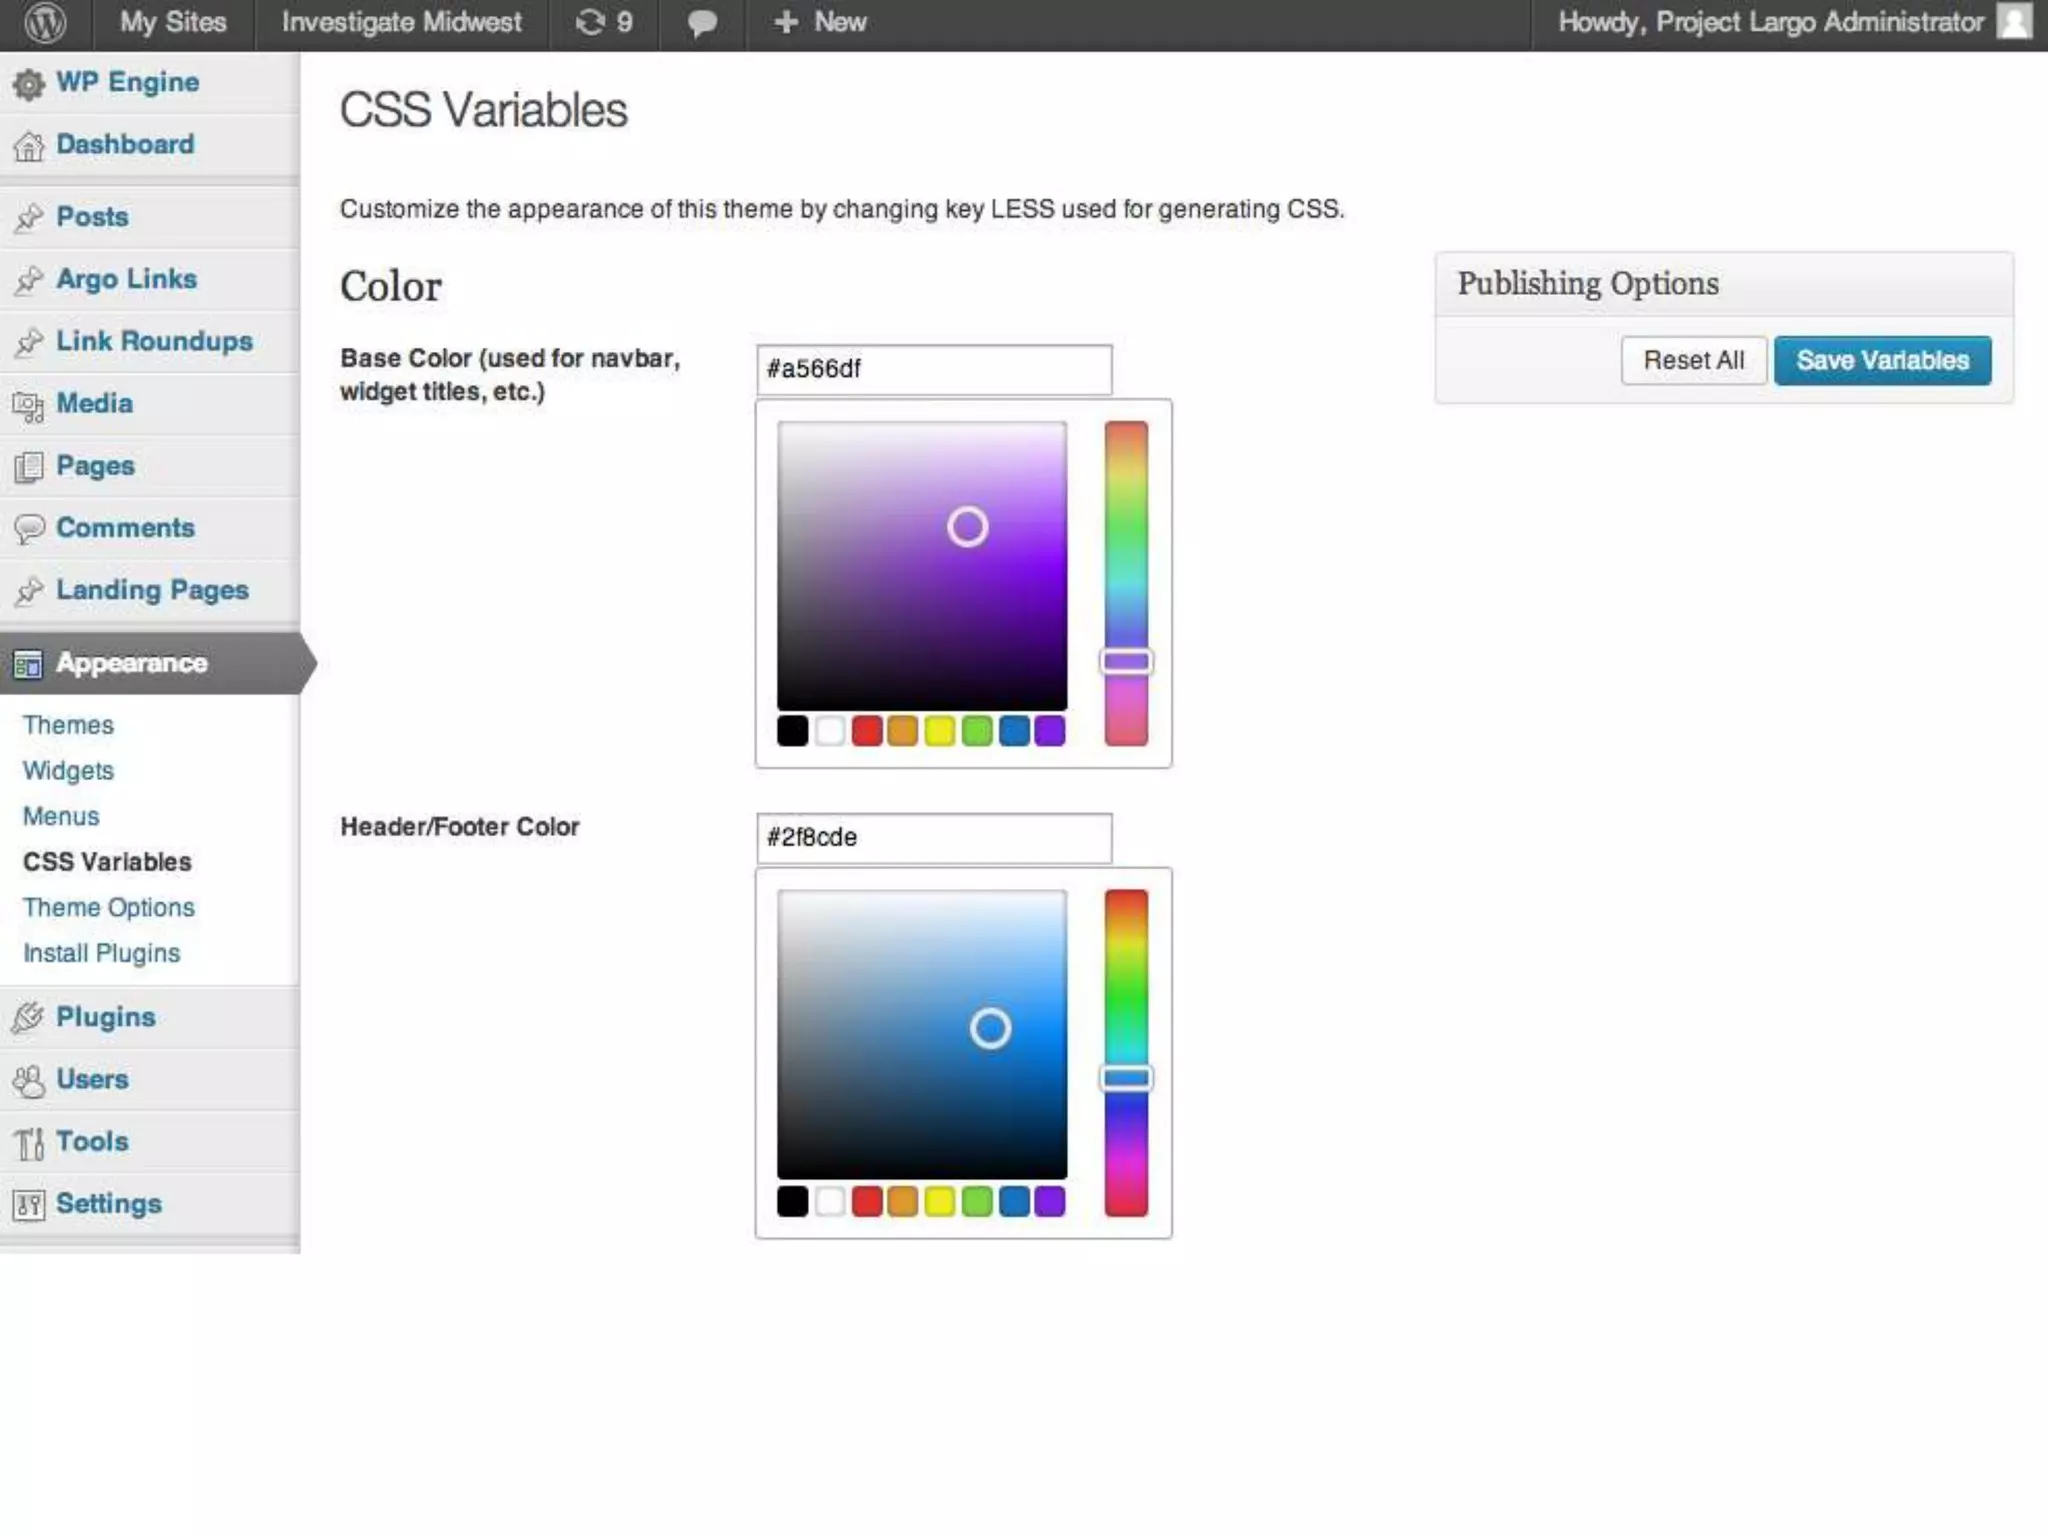The width and height of the screenshot is (2048, 1536).
Task: Open the New content menu
Action: (x=820, y=22)
